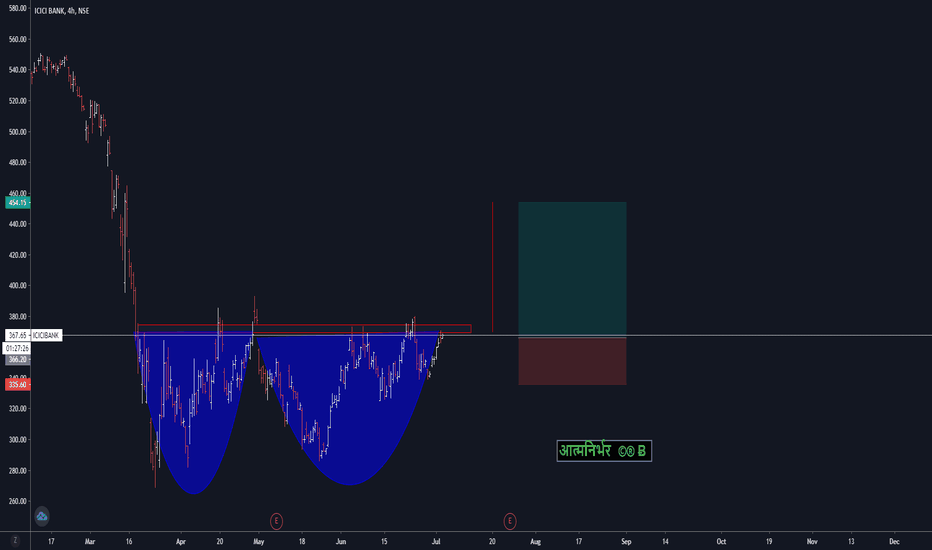Click the 454.15 green target price label

[x=17, y=203]
